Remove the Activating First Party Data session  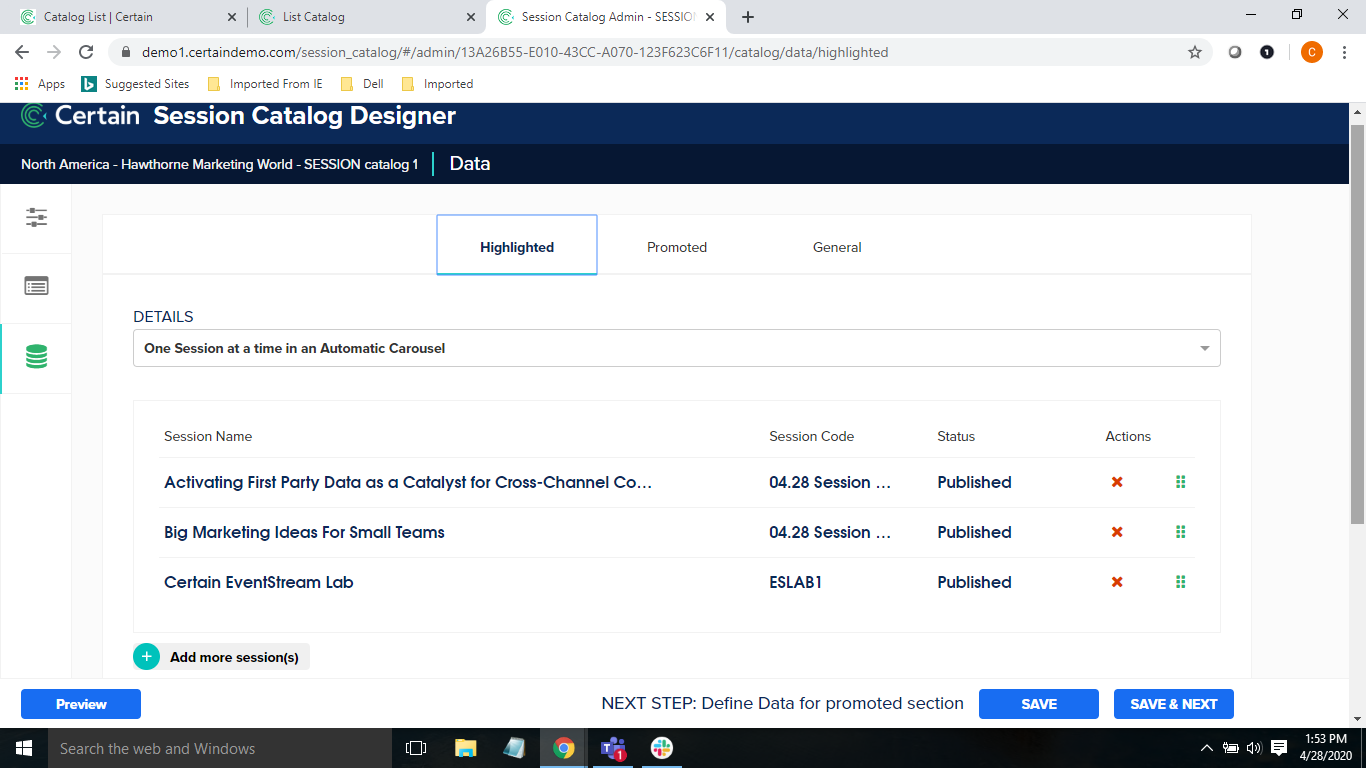click(1117, 482)
